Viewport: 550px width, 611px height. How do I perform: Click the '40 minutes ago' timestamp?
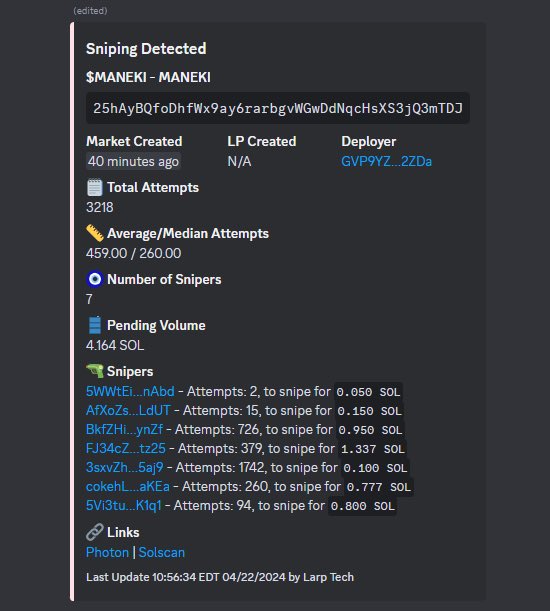133,161
